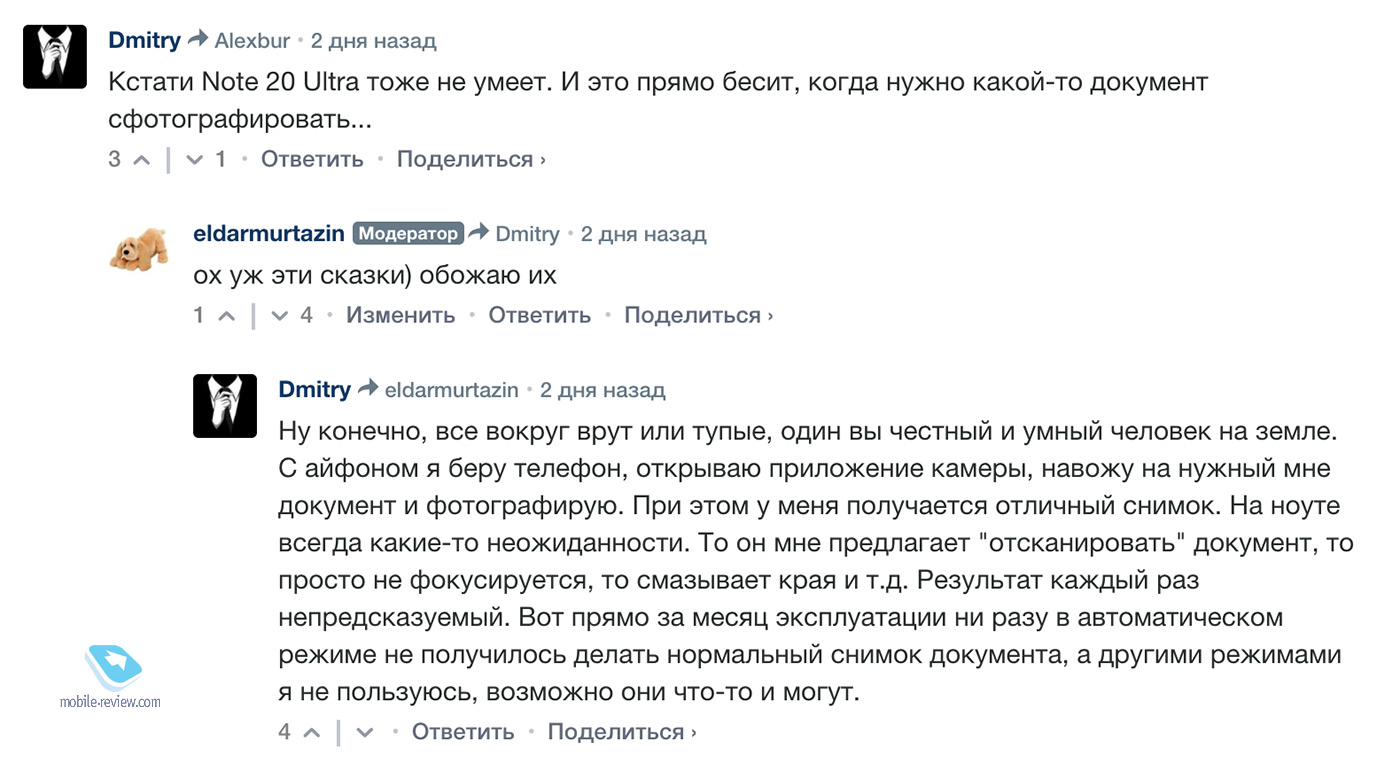Screen dimensions: 1400x773
Task: Click Изменить on eldarmurtazin's comment
Action: pyautogui.click(x=400, y=316)
